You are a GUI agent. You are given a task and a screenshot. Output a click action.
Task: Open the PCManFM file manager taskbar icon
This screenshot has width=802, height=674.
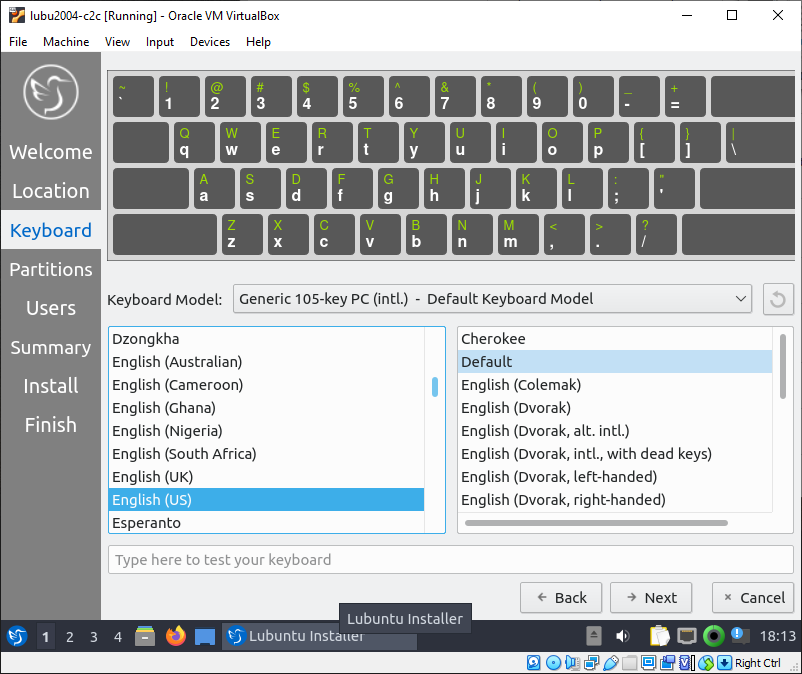pyautogui.click(x=145, y=636)
